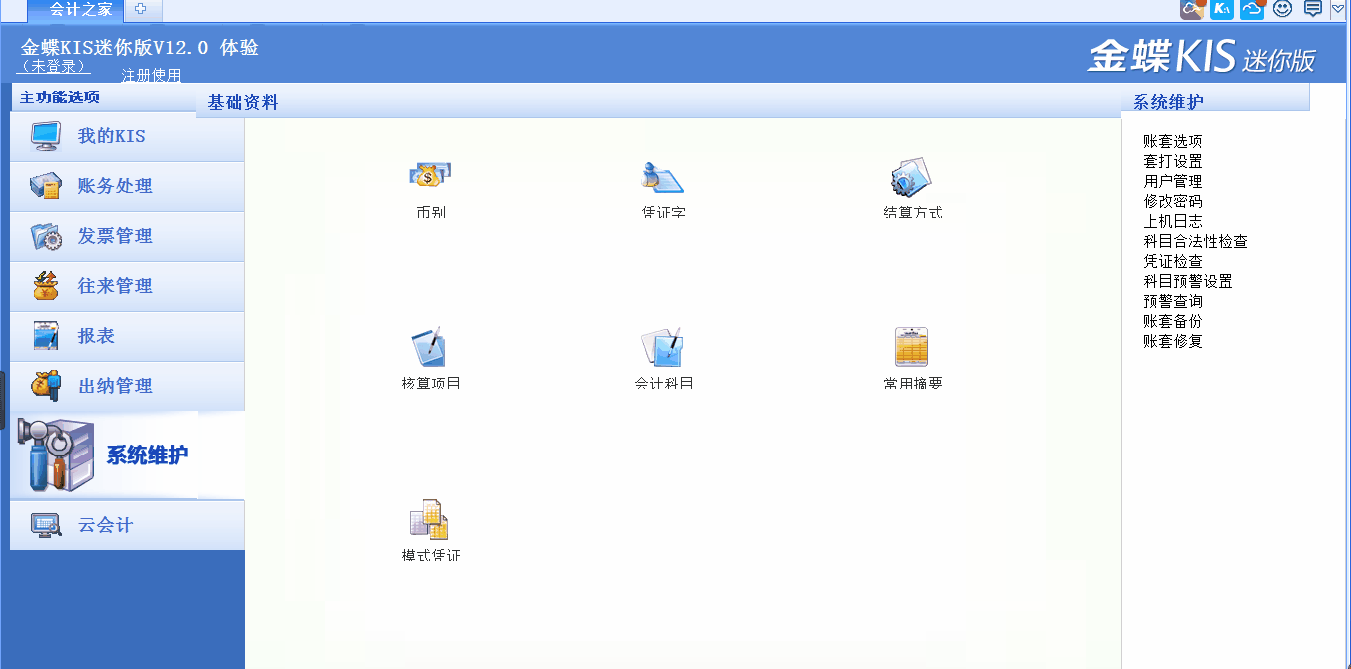Add a new tab with plus button
1351x669 pixels.
tap(141, 10)
